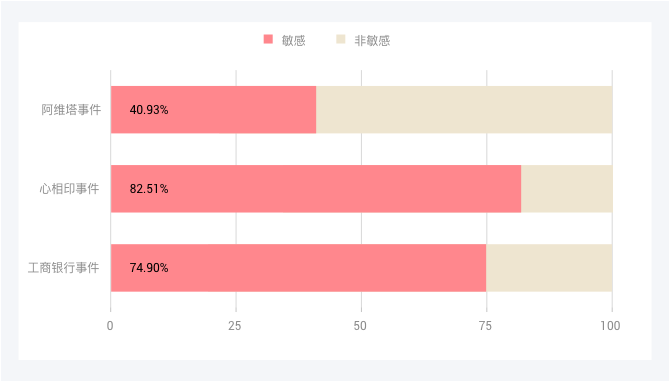Click the 25 axis tick label

[x=235, y=326]
